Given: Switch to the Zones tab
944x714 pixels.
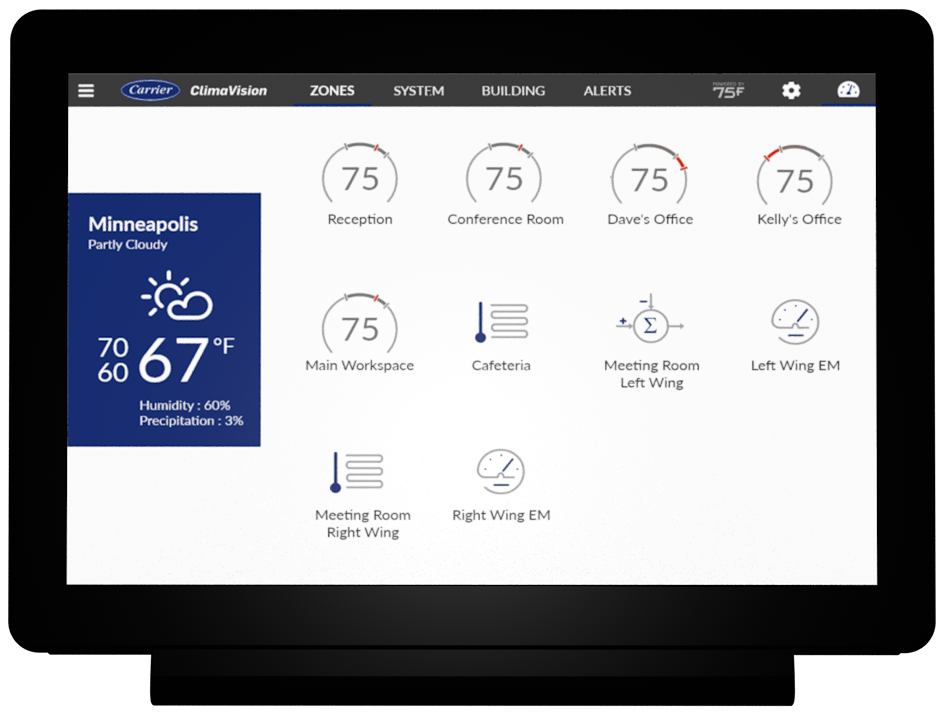Looking at the screenshot, I should (332, 91).
